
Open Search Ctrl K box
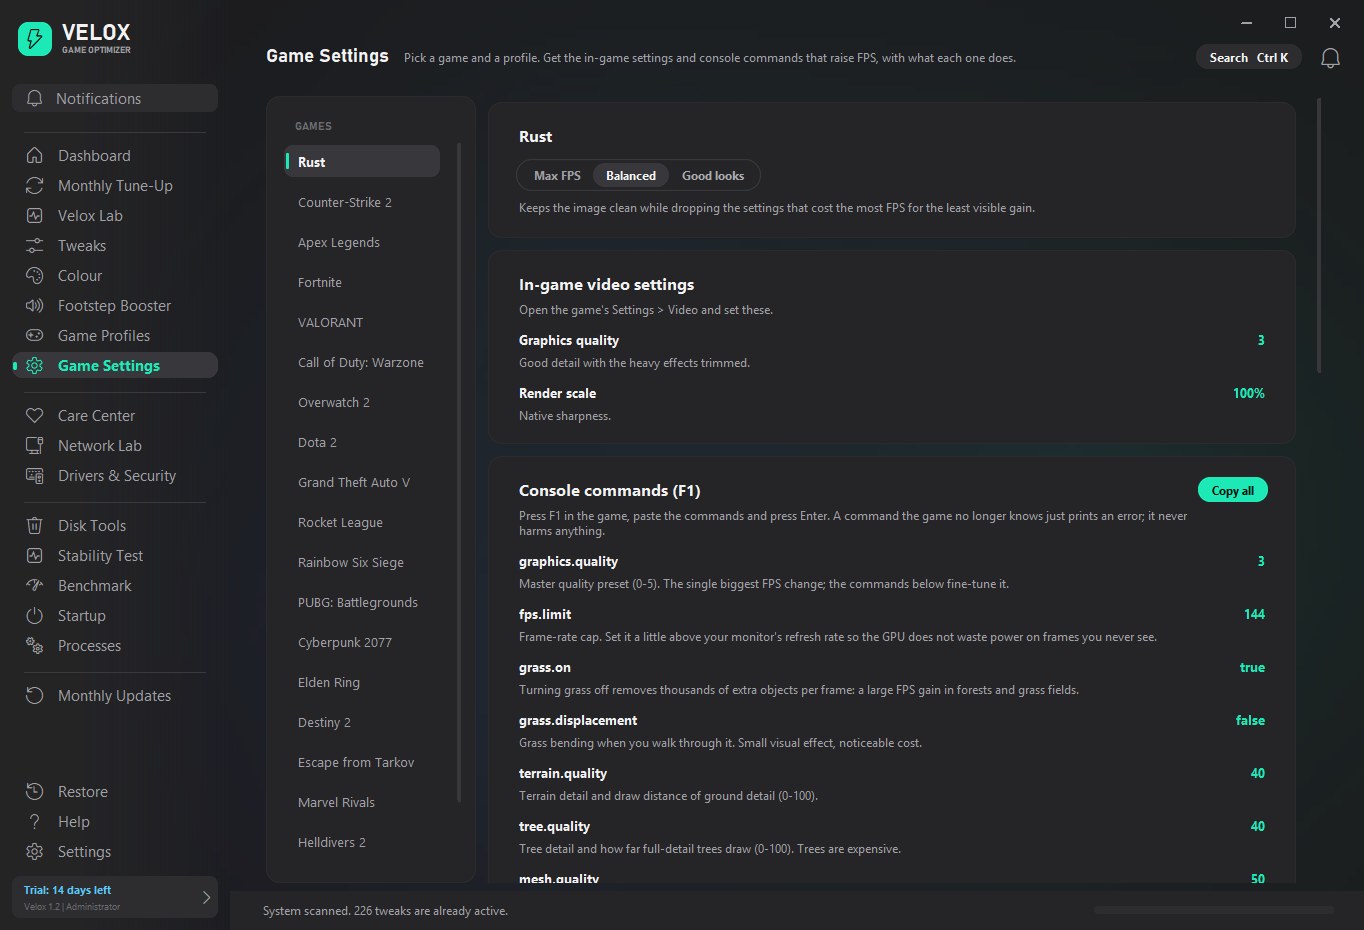1248,57
